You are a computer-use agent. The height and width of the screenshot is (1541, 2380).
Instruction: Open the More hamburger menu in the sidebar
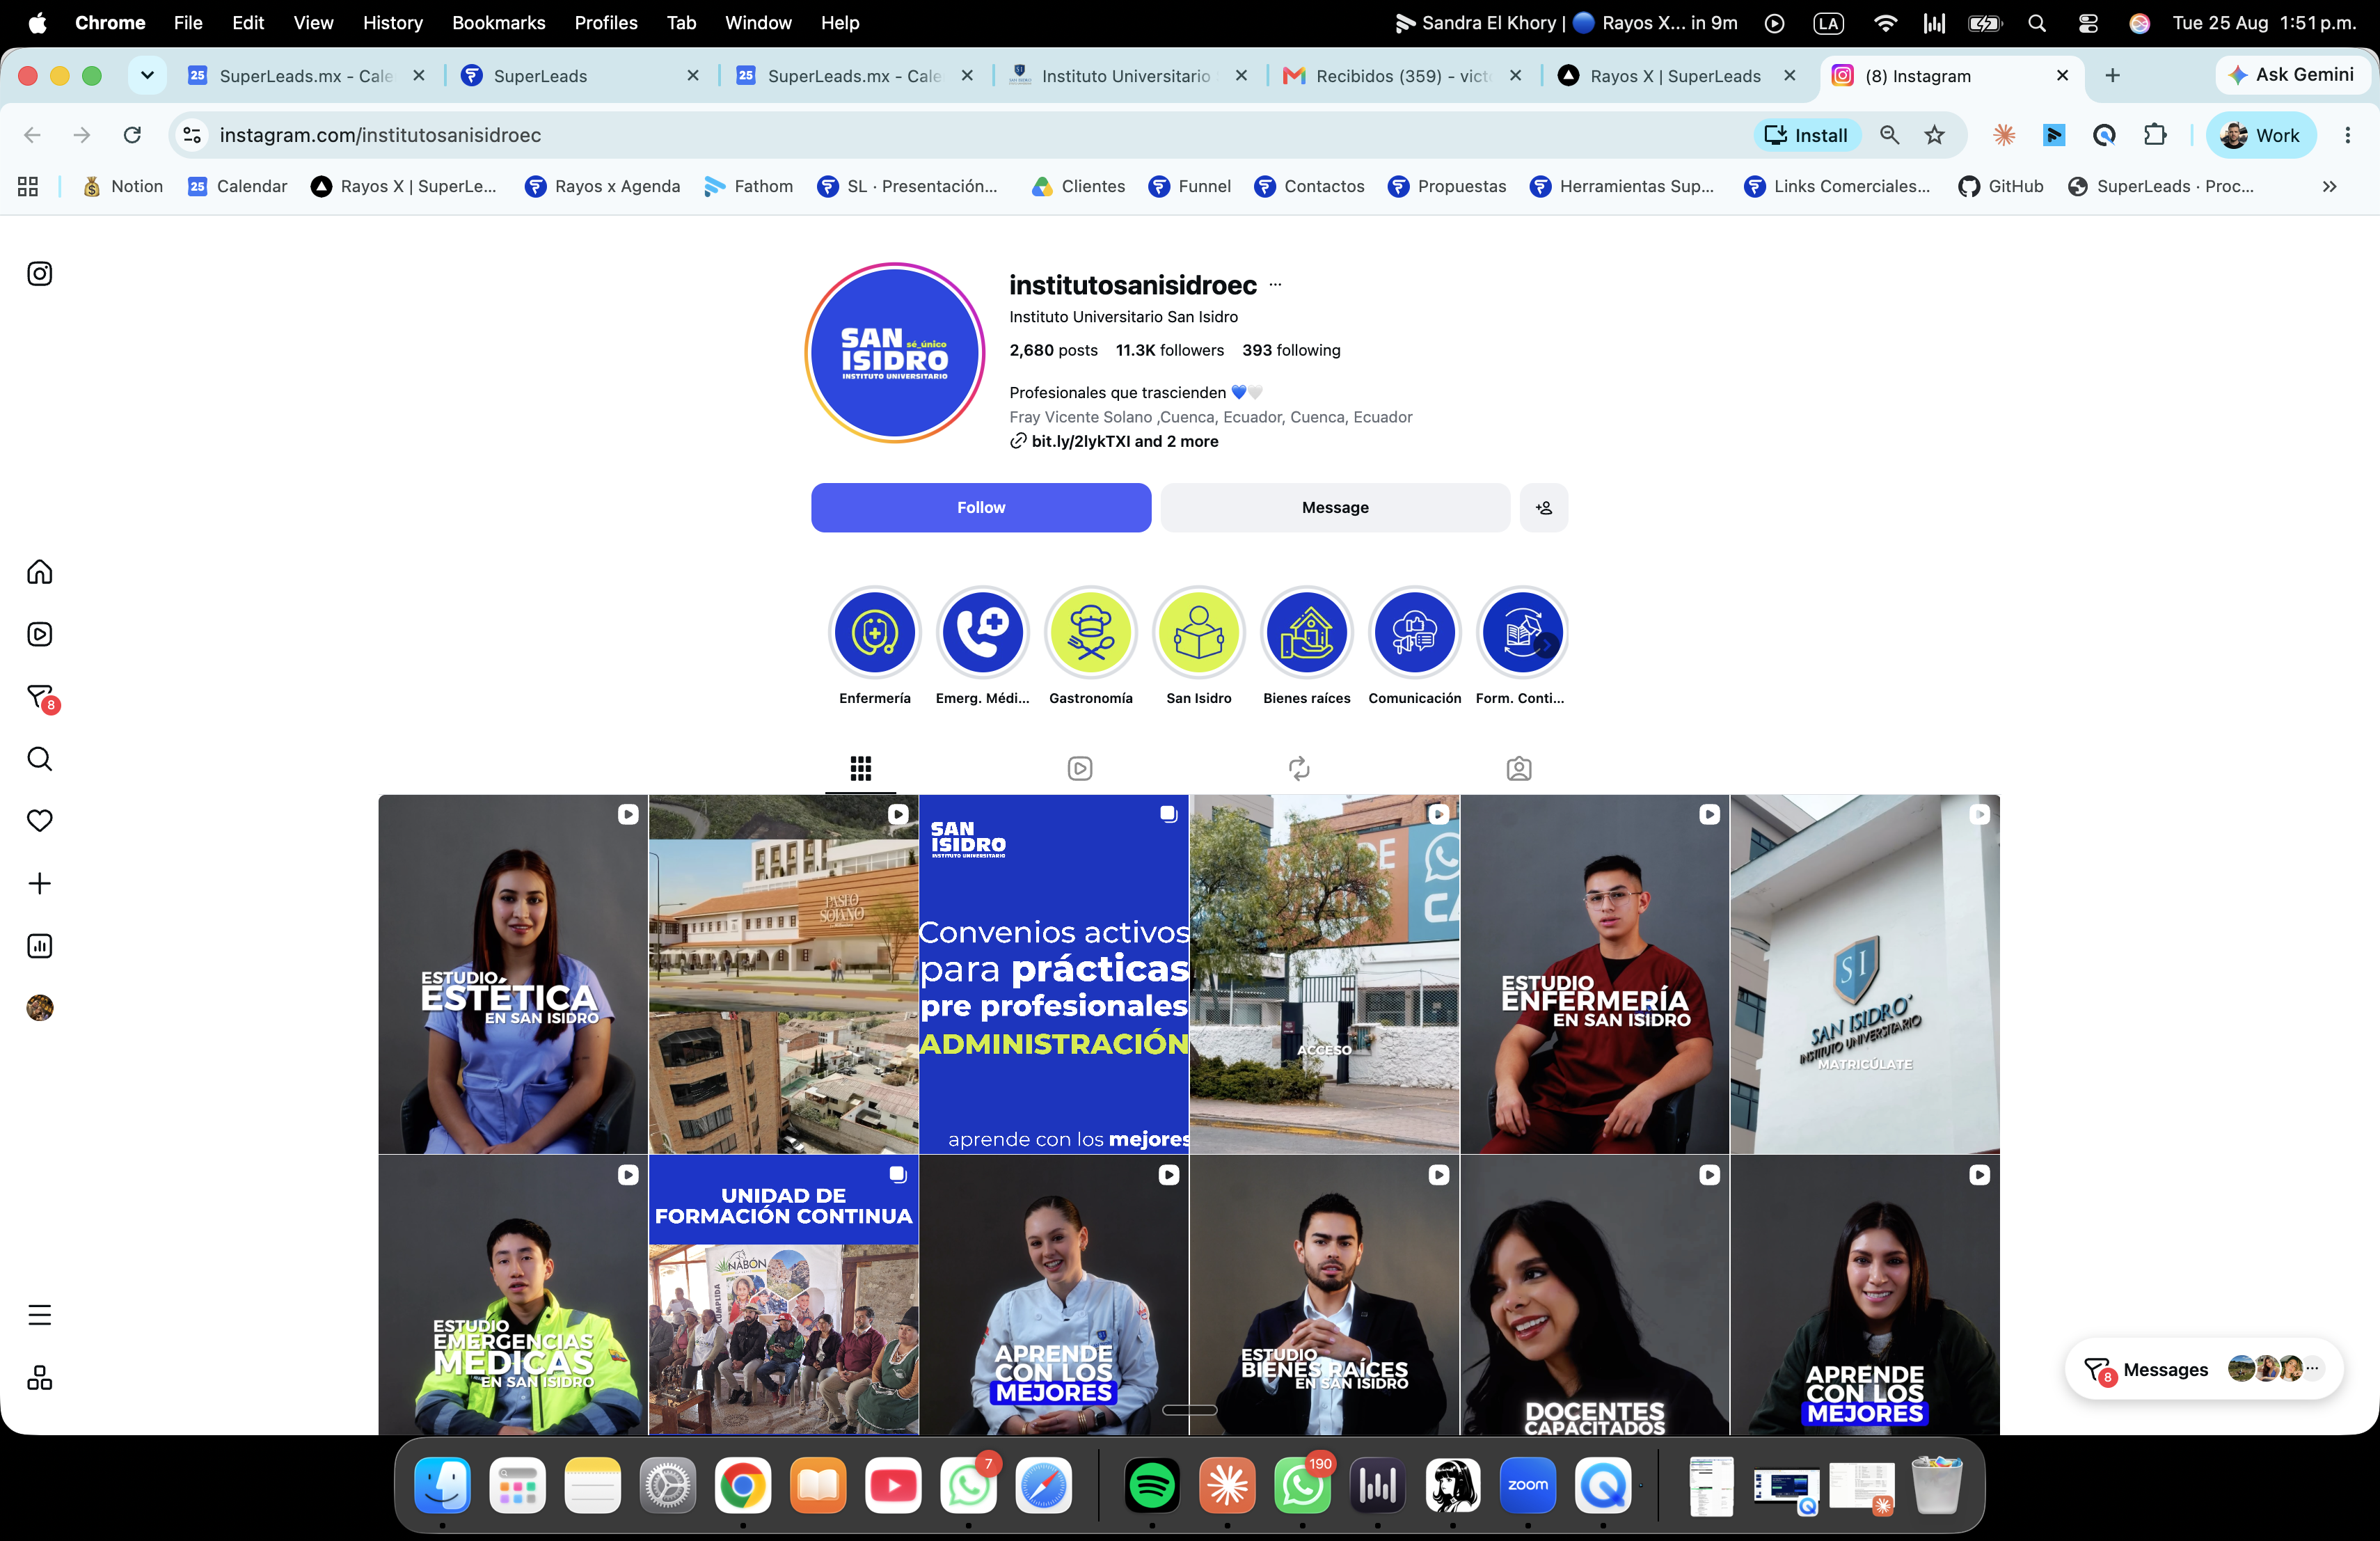click(40, 1315)
